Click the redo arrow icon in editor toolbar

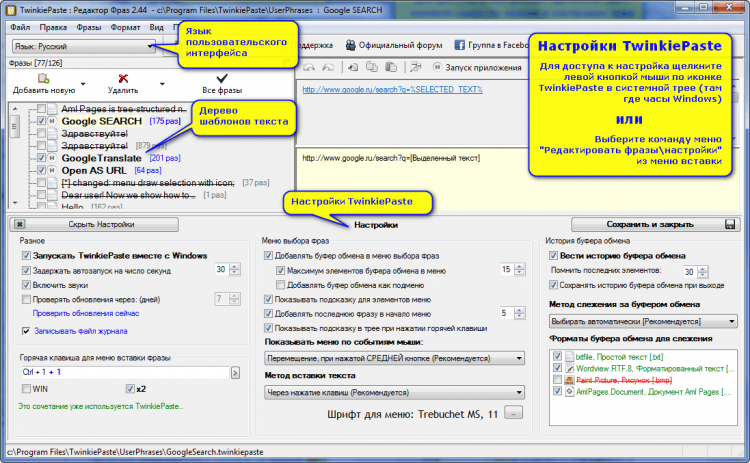coord(328,67)
